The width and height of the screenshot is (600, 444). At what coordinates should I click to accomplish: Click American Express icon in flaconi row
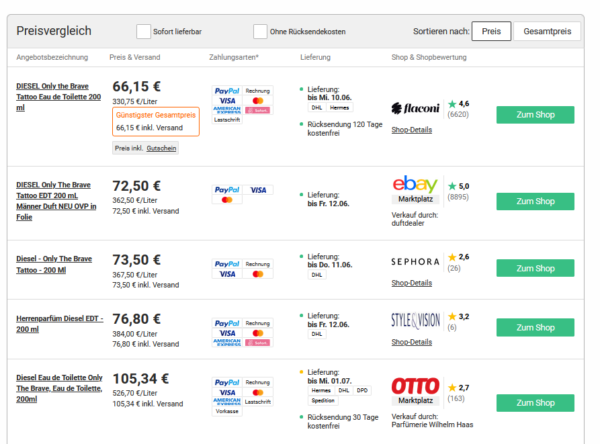227,110
